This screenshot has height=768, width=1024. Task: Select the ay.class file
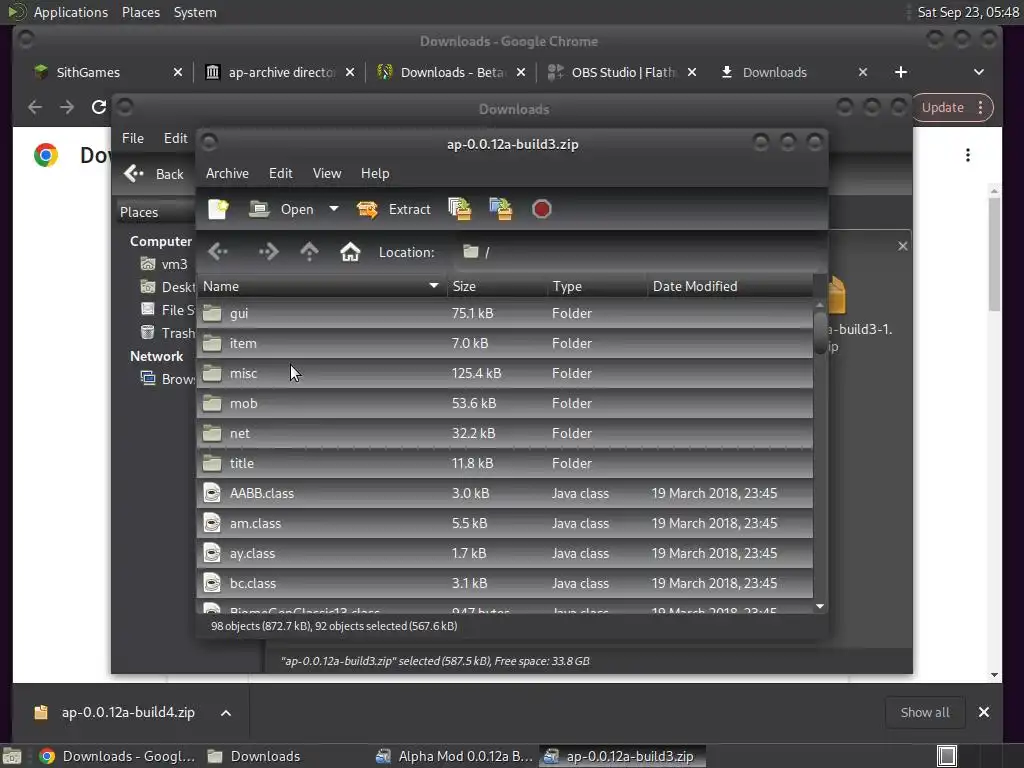point(504,553)
